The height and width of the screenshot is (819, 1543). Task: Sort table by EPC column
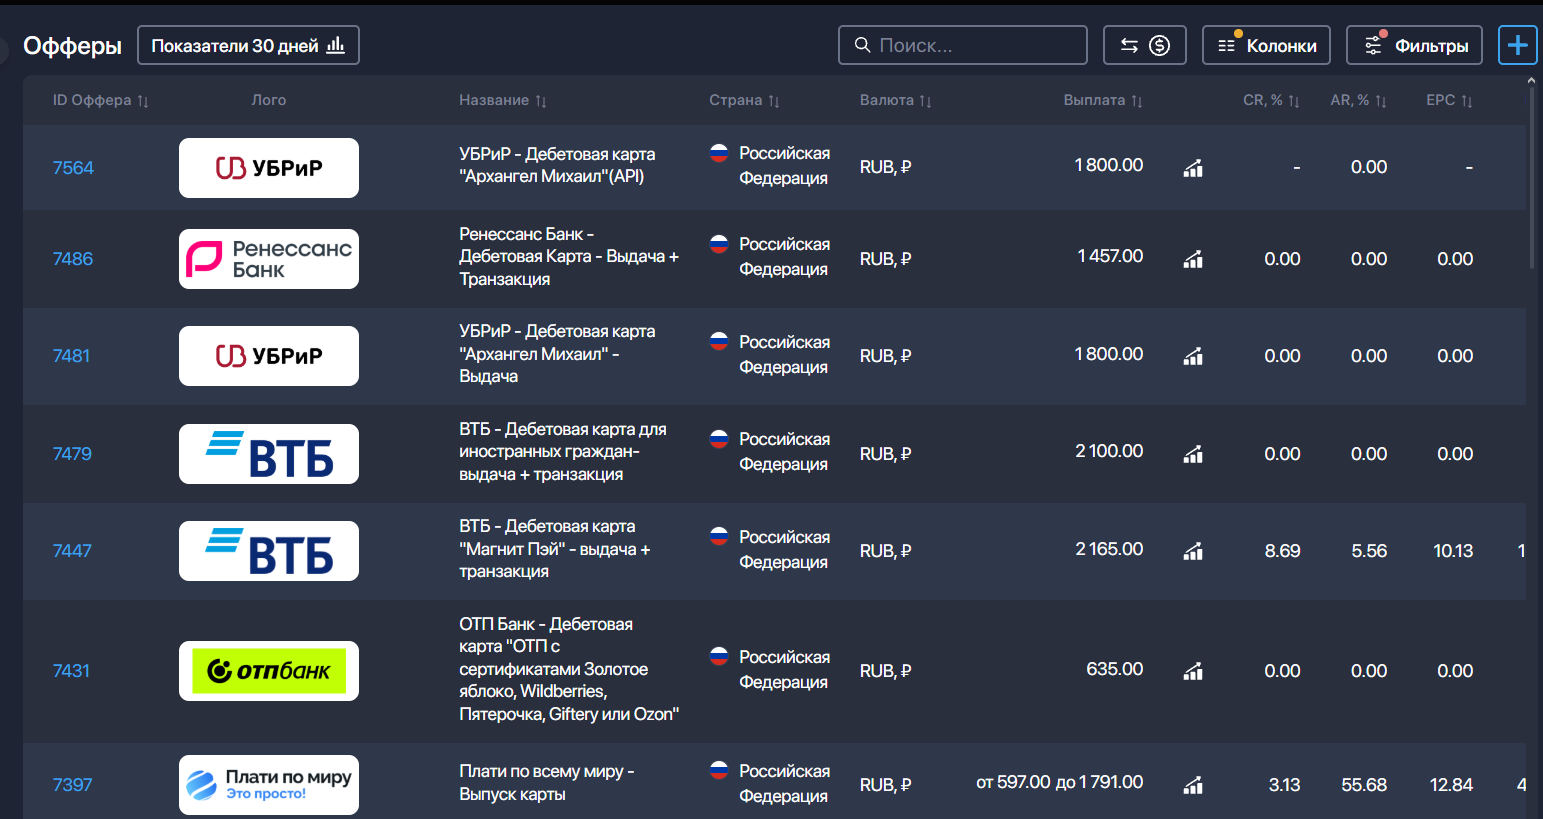tap(1449, 100)
